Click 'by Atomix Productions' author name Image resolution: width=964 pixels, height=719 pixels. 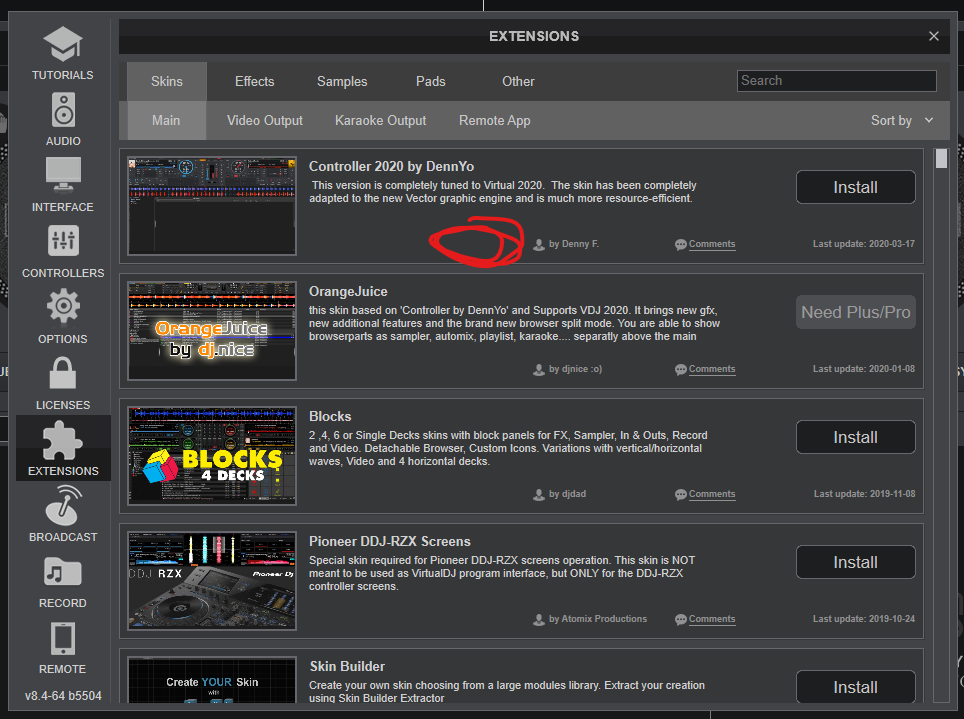coord(598,619)
